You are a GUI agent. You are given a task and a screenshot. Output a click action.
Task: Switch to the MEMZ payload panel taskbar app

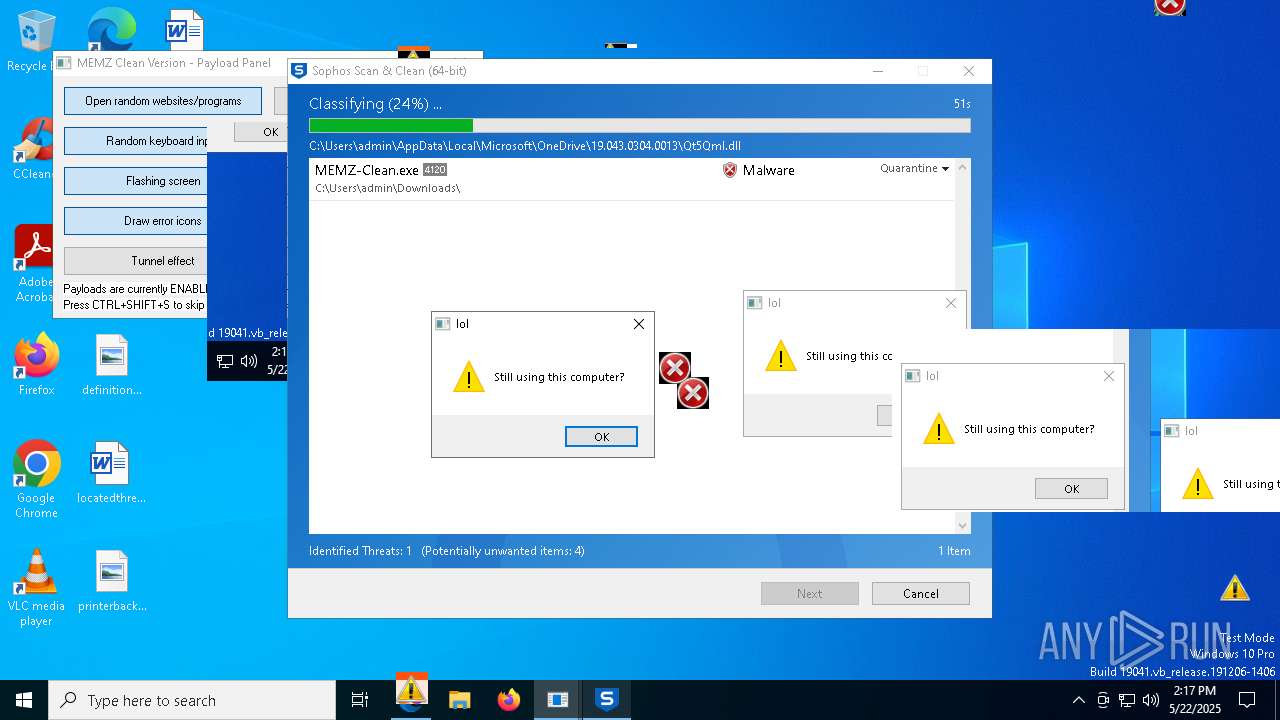coord(558,700)
